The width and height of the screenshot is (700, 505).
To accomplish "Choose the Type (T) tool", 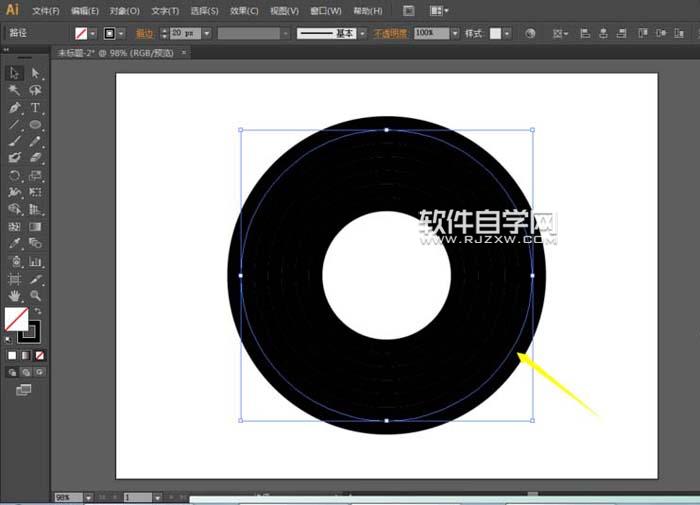I will point(35,107).
